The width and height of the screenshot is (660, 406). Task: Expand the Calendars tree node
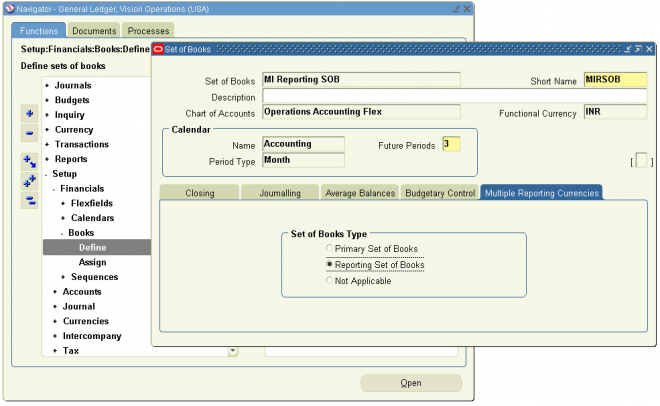(x=63, y=218)
